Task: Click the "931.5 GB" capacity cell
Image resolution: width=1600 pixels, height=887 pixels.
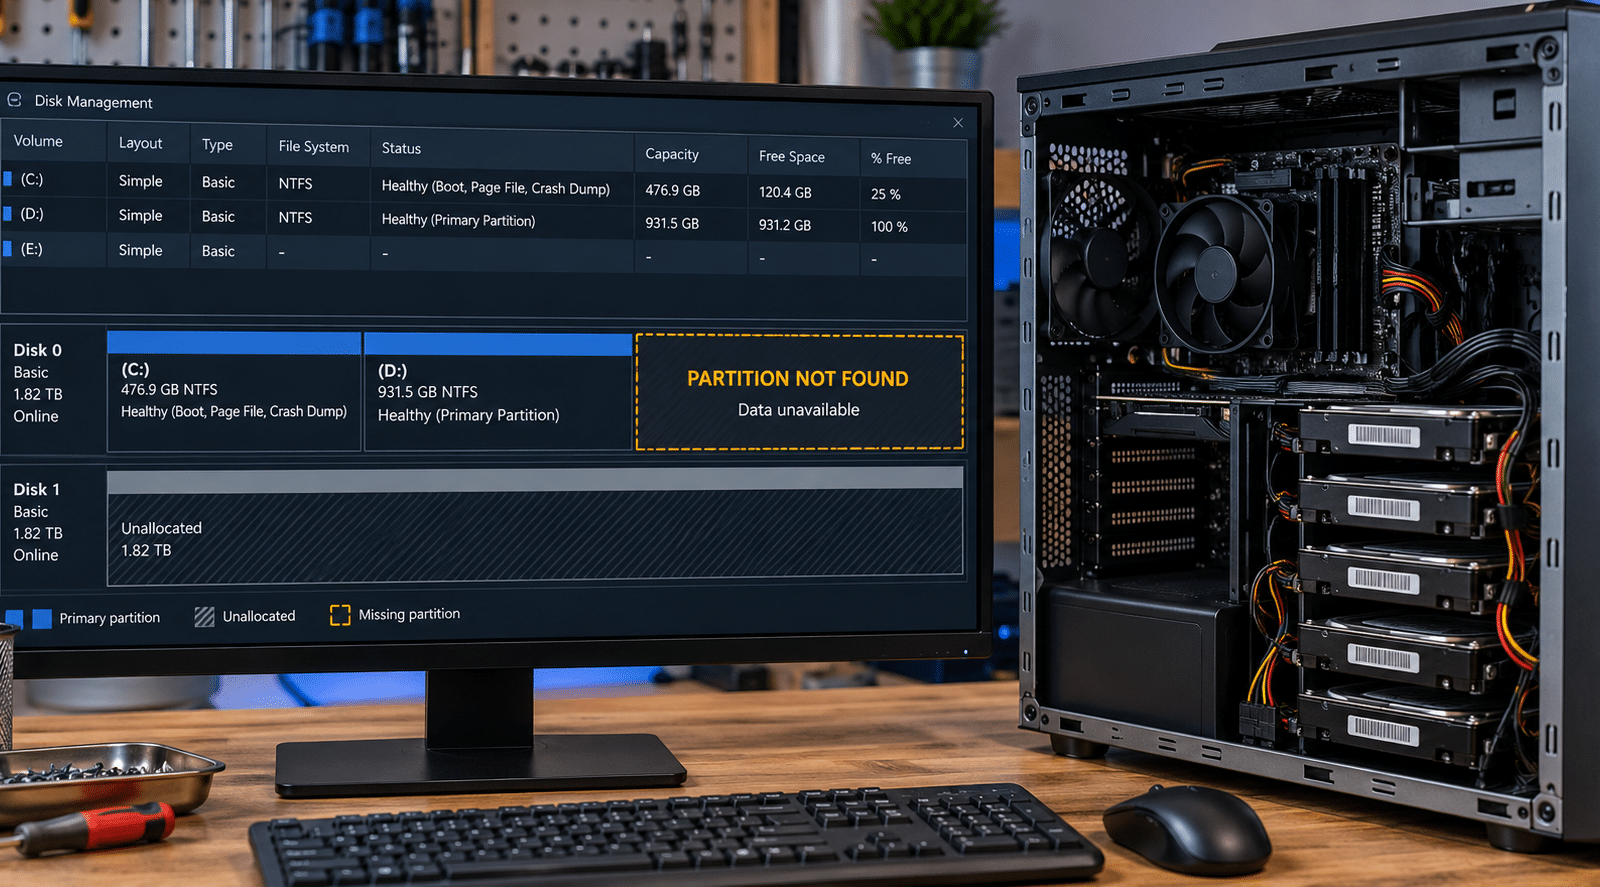Action: pos(672,223)
